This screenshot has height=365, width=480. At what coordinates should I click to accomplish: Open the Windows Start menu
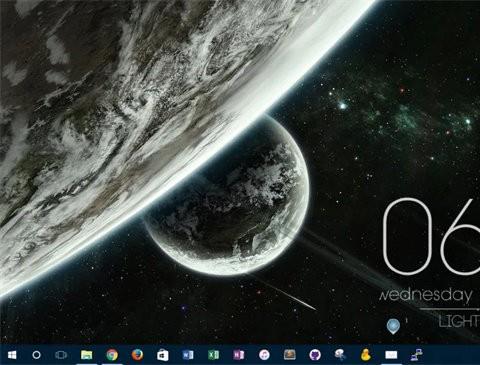(x=12, y=355)
